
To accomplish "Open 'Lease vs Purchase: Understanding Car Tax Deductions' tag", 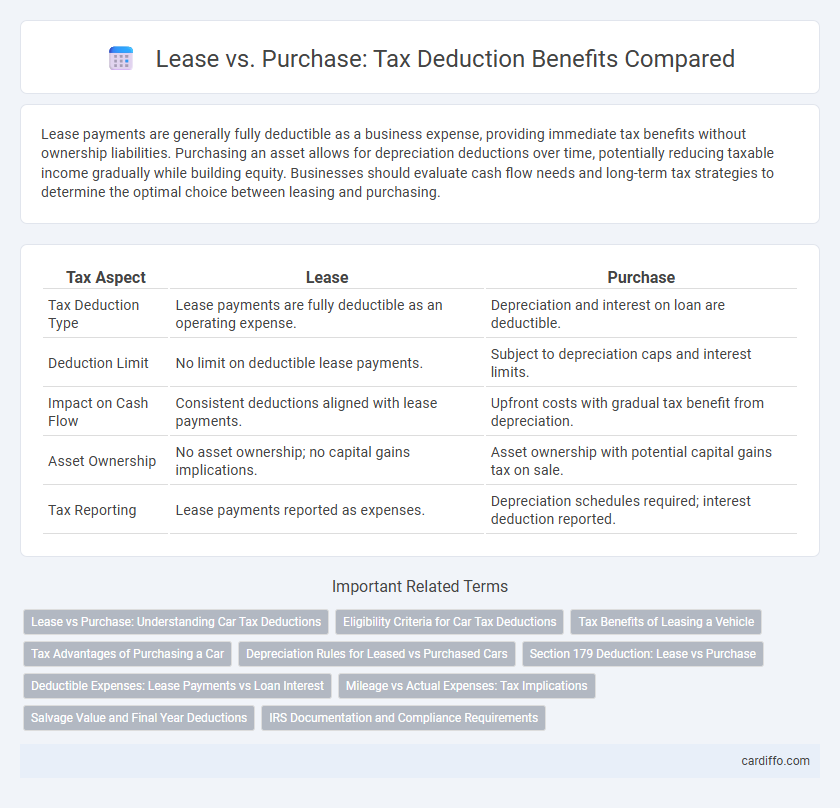I will pyautogui.click(x=176, y=622).
